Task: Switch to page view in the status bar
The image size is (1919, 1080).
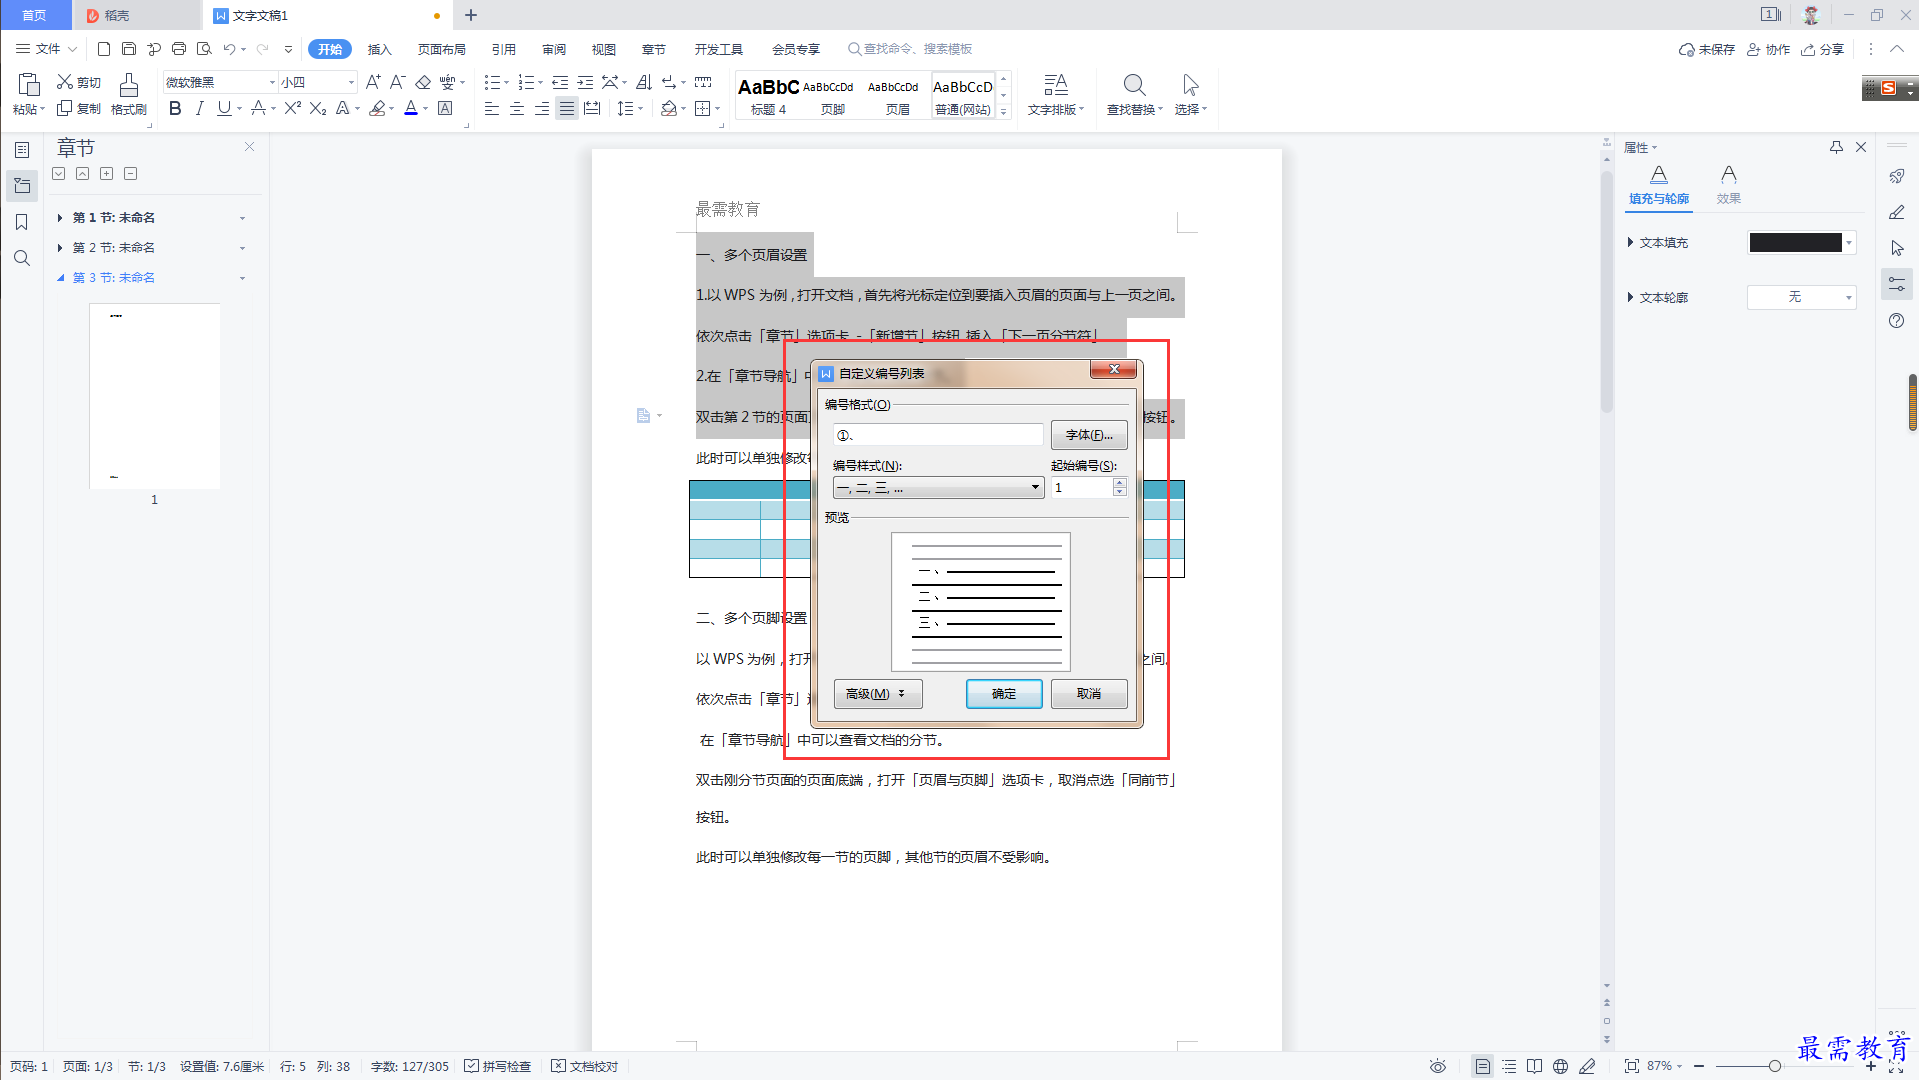Action: click(1483, 1066)
